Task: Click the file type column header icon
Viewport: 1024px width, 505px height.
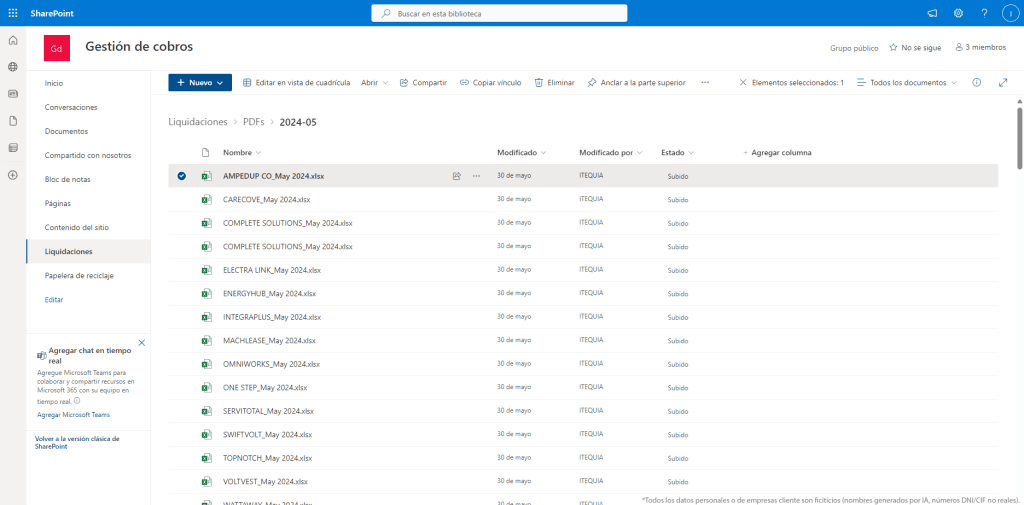Action: click(x=206, y=152)
